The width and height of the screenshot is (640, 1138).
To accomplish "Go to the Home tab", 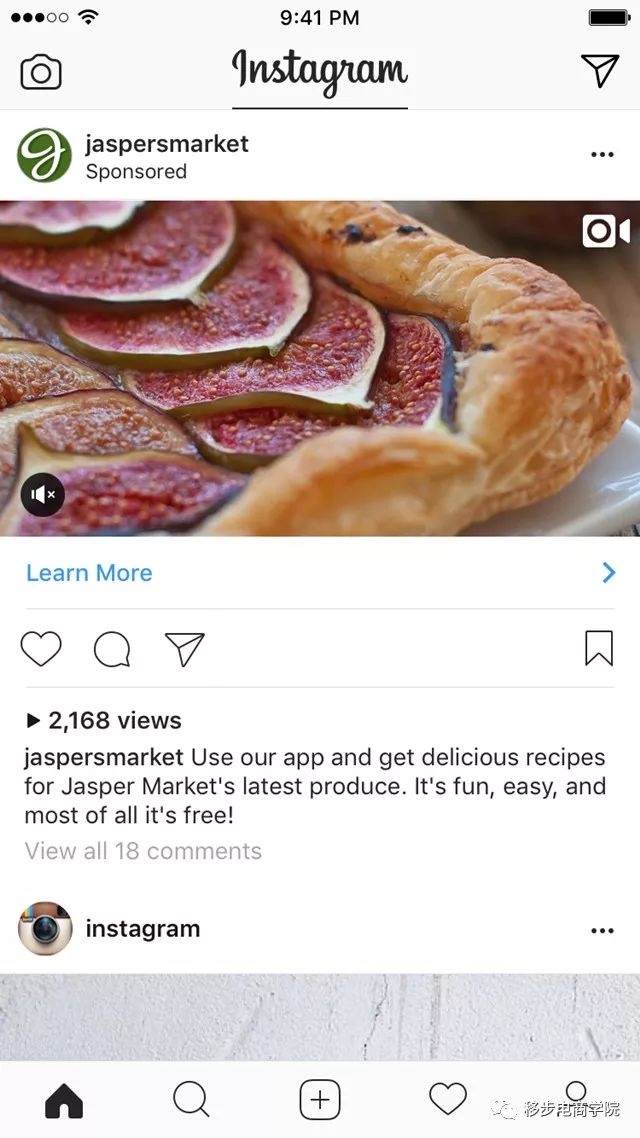I will [x=64, y=1100].
